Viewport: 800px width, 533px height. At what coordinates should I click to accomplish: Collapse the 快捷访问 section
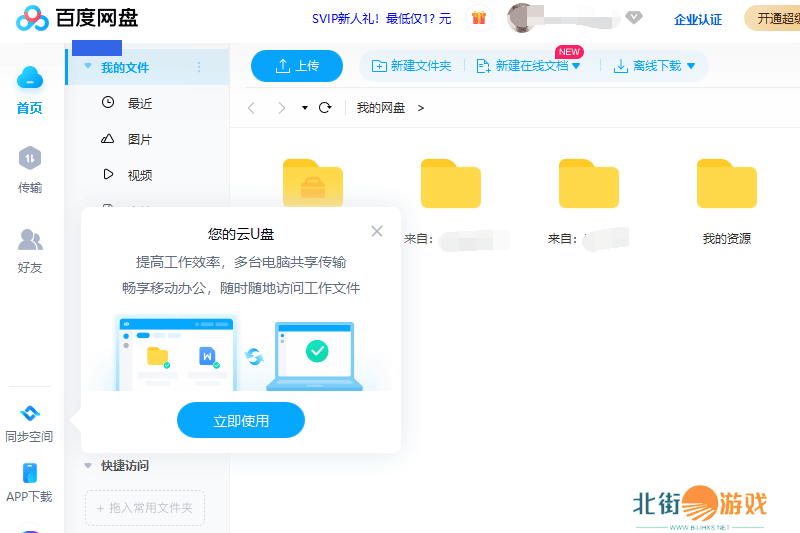tap(88, 465)
